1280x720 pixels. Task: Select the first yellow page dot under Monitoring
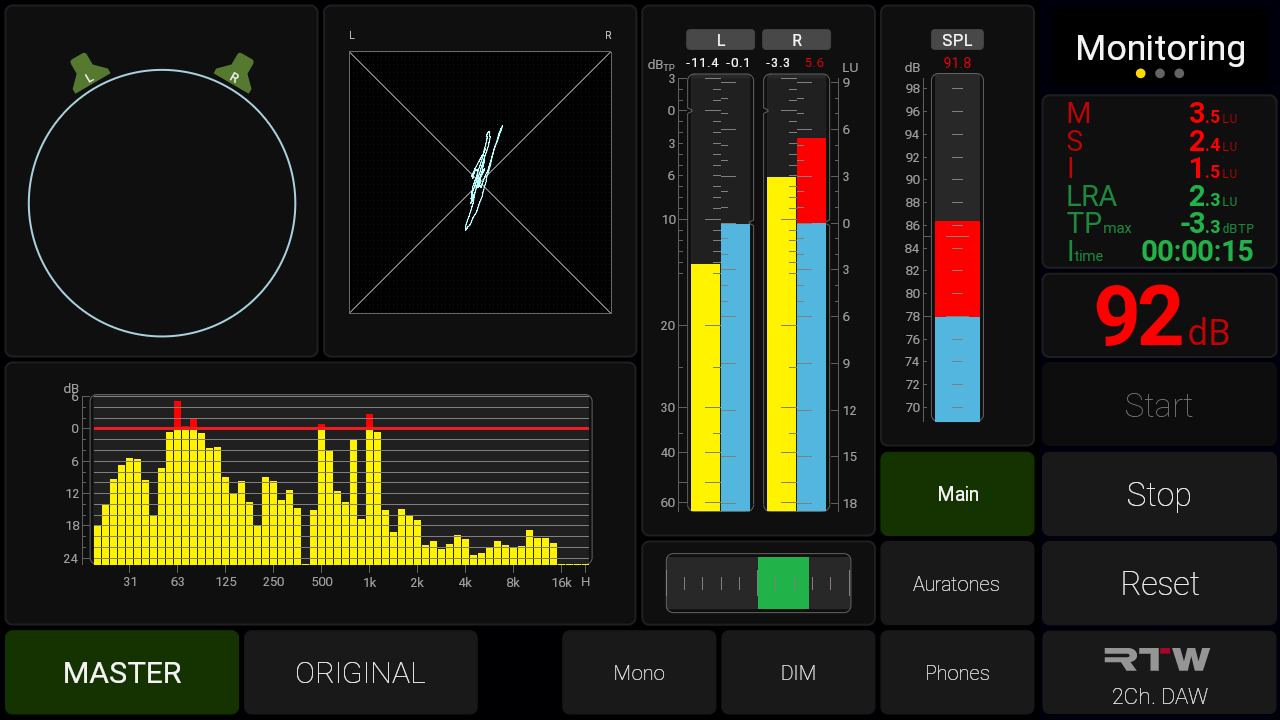1140,73
